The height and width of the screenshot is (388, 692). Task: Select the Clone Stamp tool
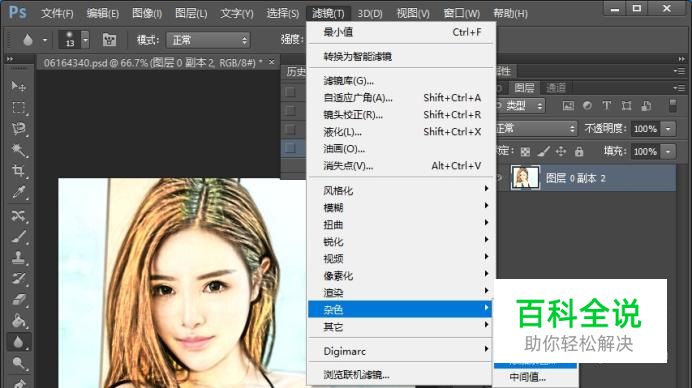(x=18, y=257)
